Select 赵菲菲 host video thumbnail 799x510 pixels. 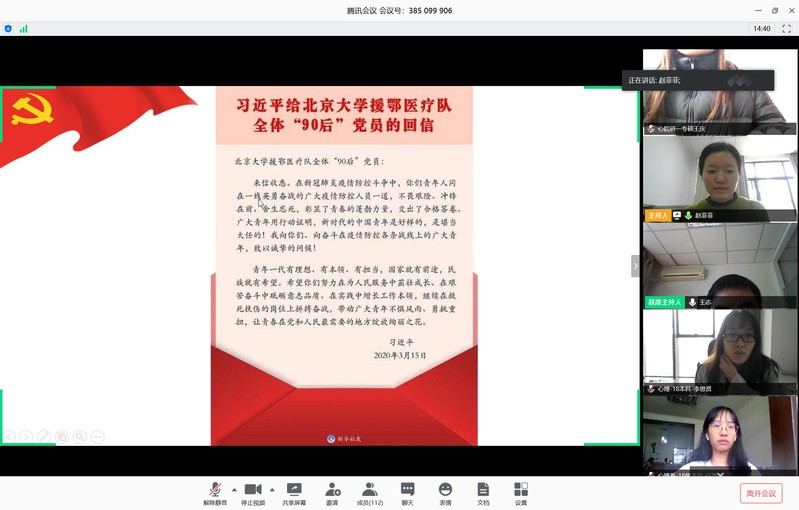(x=719, y=178)
